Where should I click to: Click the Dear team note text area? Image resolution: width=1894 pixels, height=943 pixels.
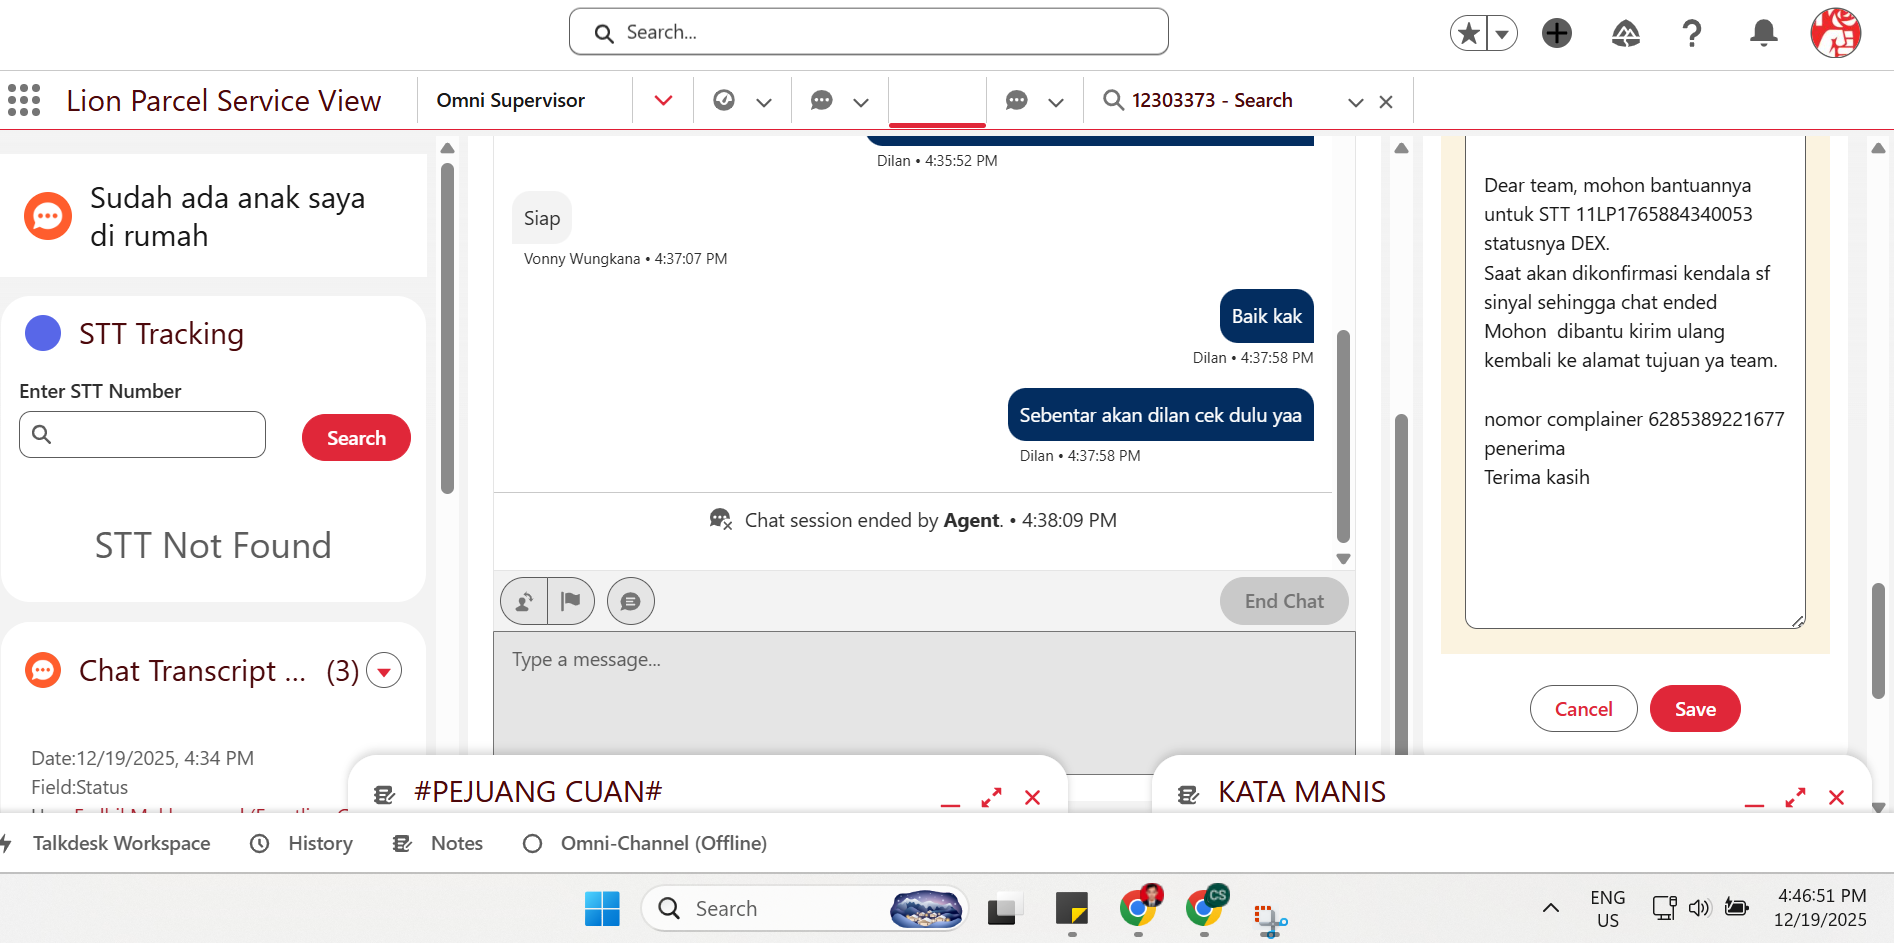tap(1635, 381)
